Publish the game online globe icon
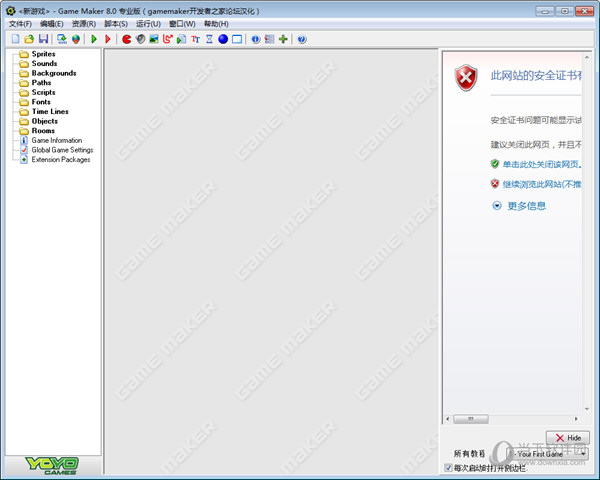Viewport: 600px width, 480px height. (76, 39)
